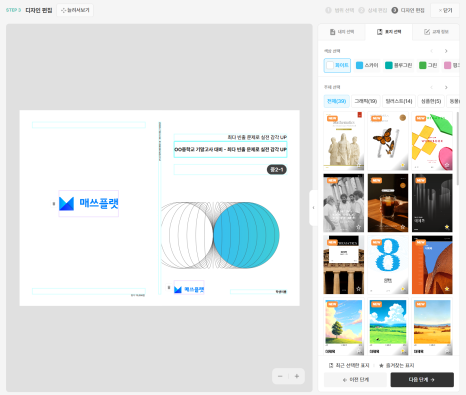Select the yellow field cover thumbnail
466x395 pixels.
pos(432,327)
